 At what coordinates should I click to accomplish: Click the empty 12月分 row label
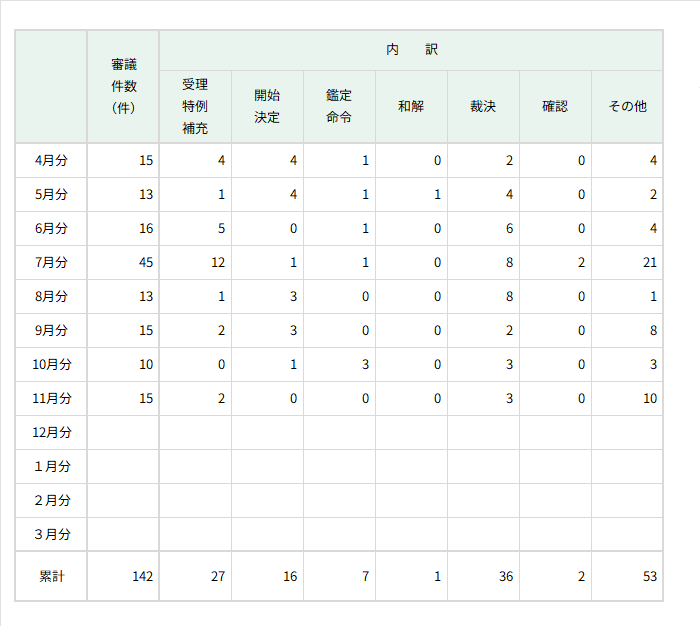tap(52, 432)
